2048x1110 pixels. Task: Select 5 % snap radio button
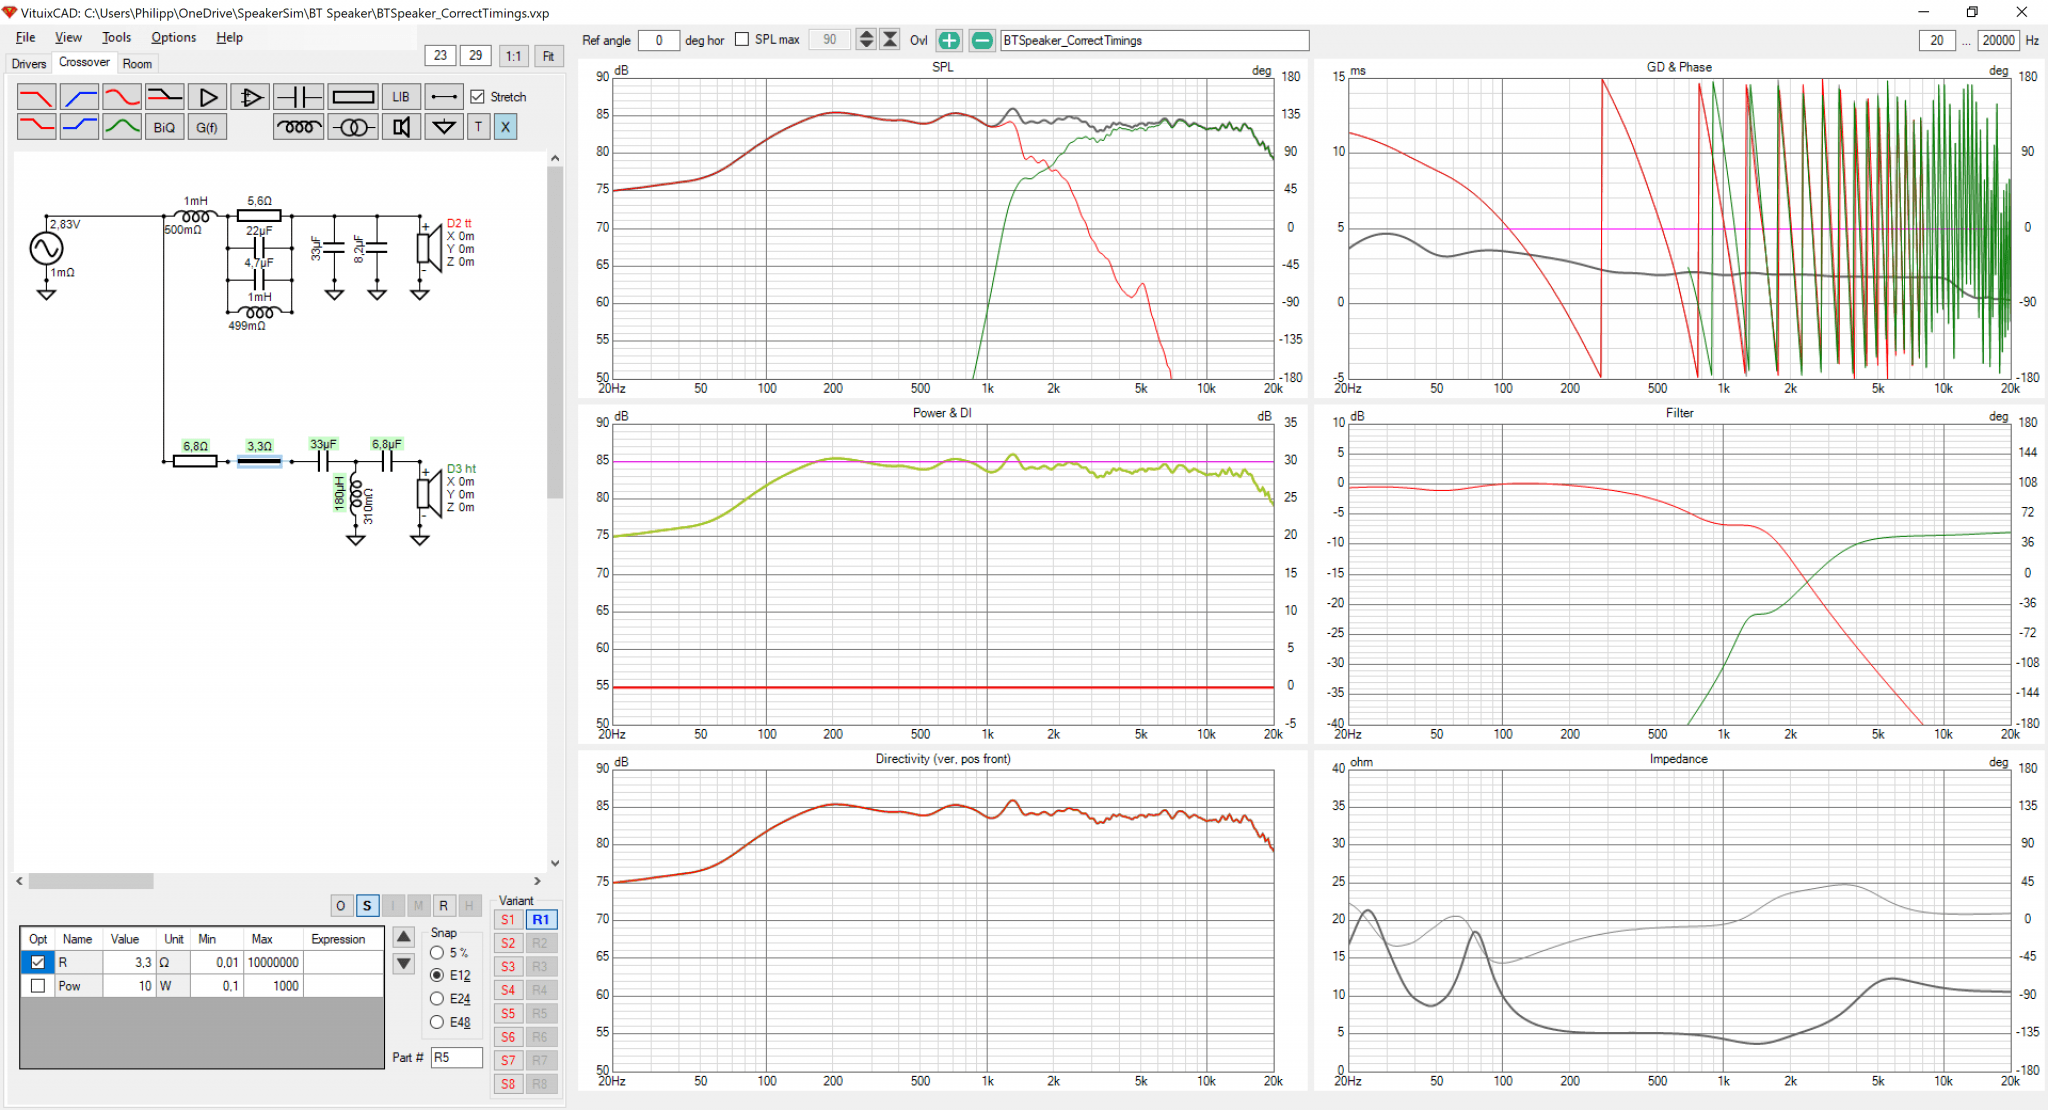437,953
